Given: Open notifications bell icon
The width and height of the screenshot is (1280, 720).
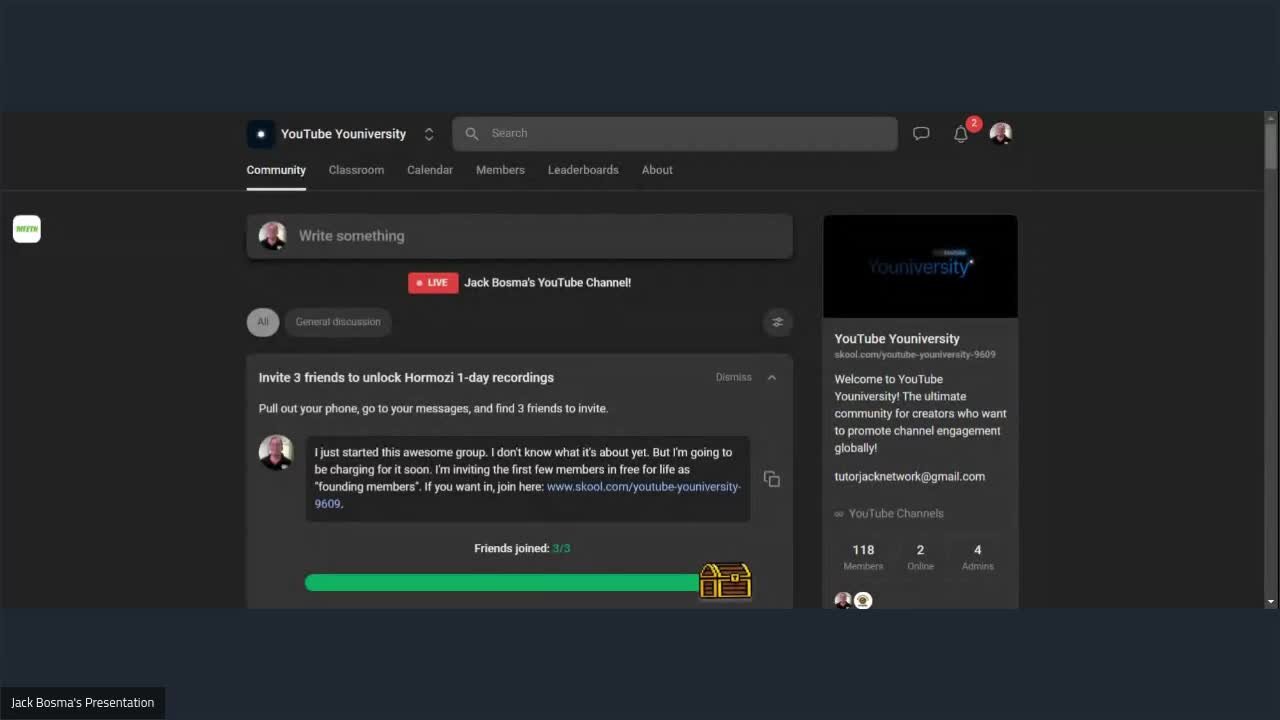Looking at the screenshot, I should [961, 134].
